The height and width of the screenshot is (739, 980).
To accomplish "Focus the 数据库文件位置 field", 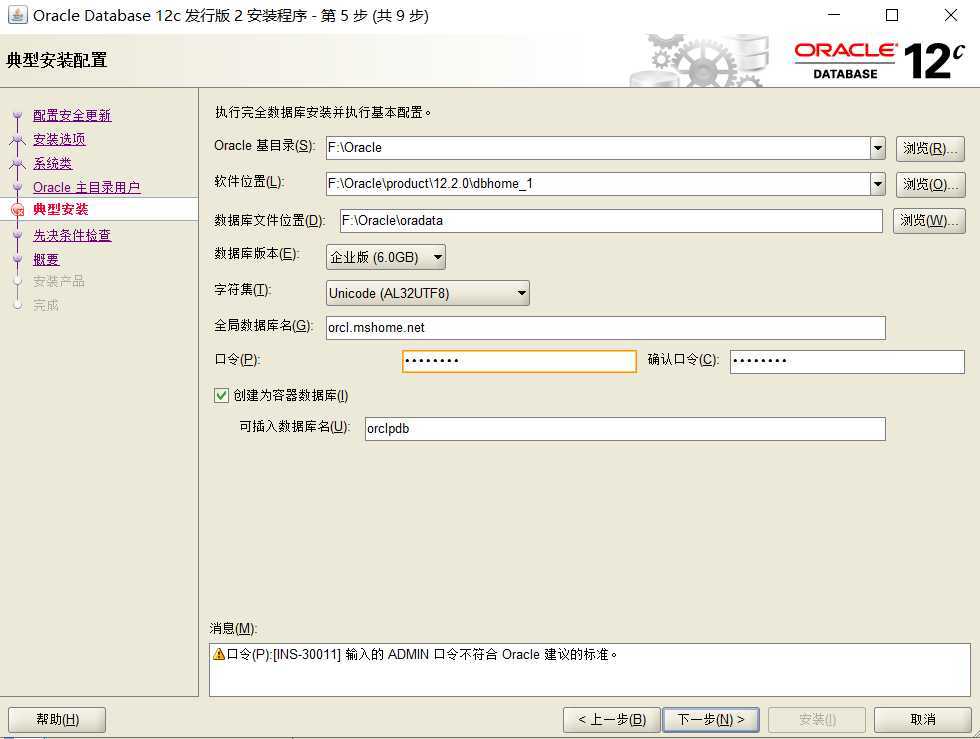I will (611, 221).
